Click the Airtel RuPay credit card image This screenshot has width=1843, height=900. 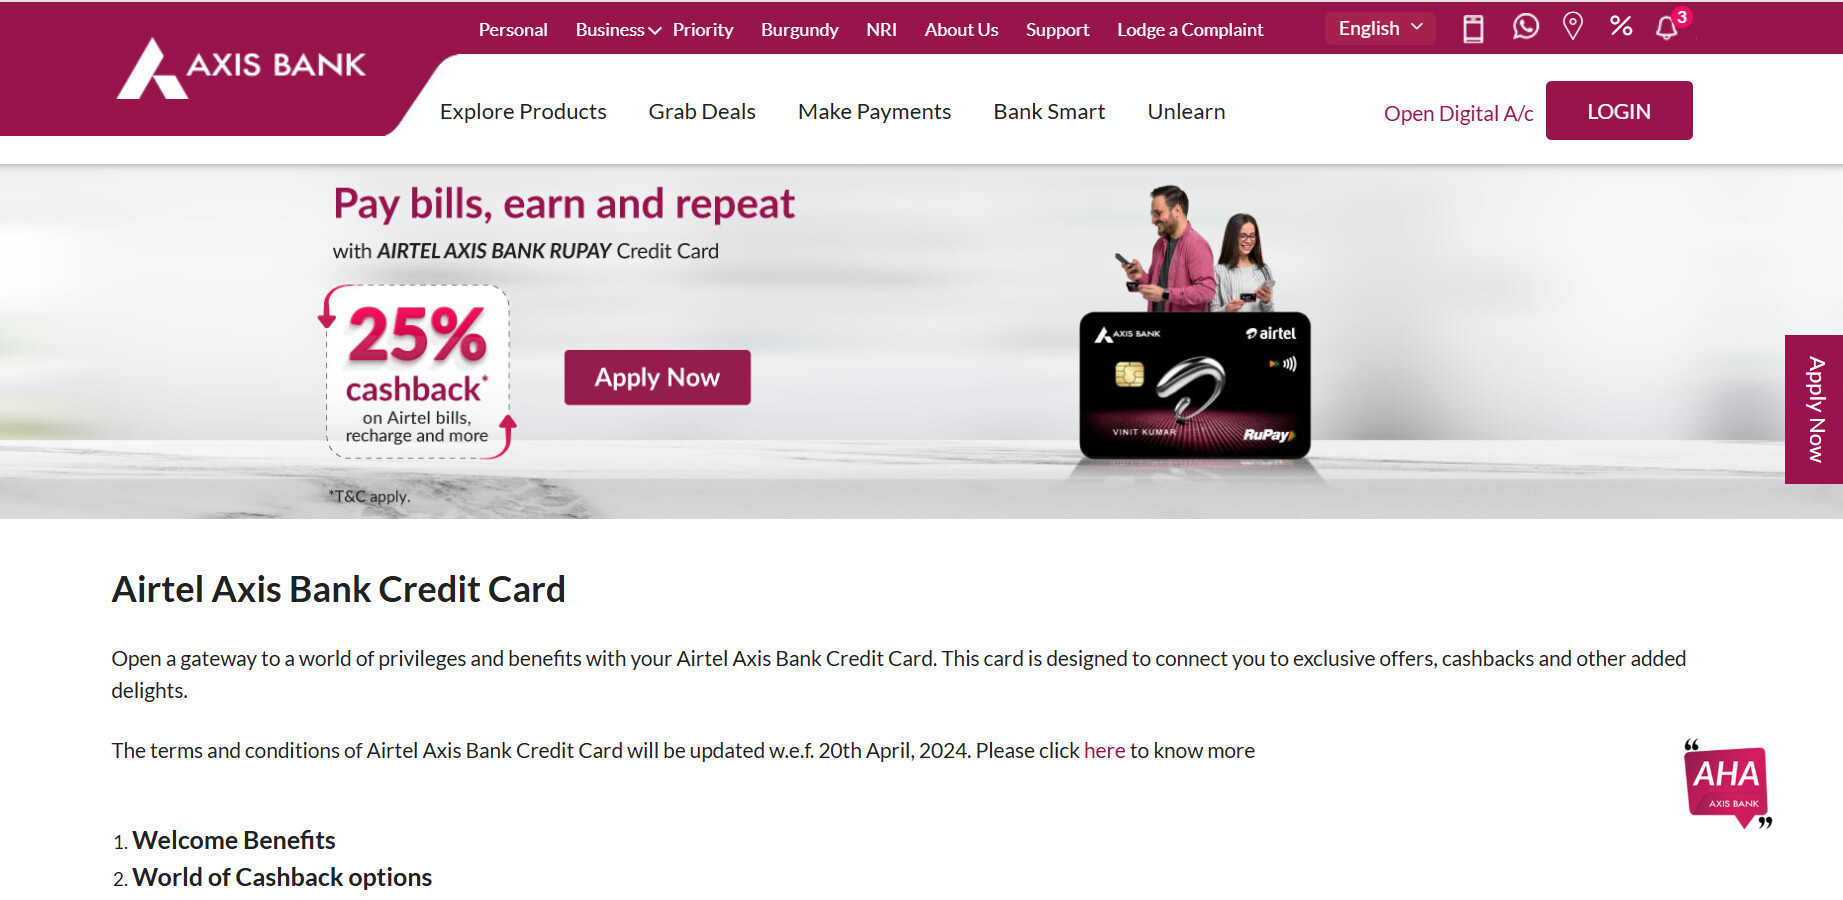pyautogui.click(x=1195, y=386)
